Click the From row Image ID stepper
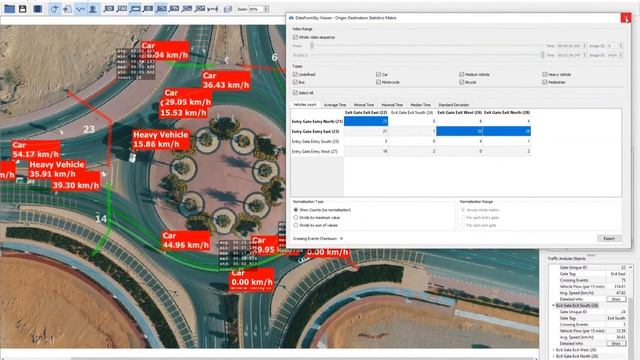This screenshot has height=360, width=640. [621, 46]
